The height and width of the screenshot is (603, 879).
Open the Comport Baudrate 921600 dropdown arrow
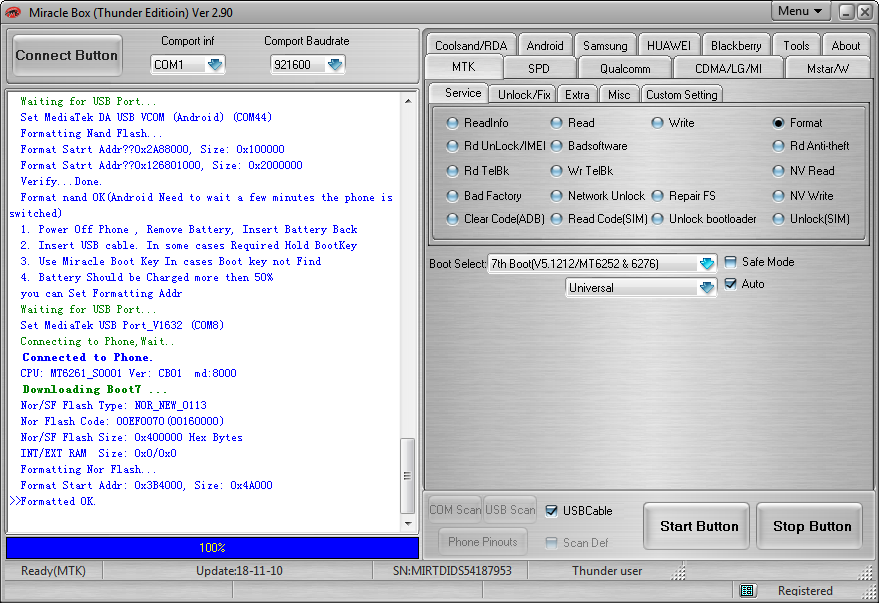(x=335, y=64)
